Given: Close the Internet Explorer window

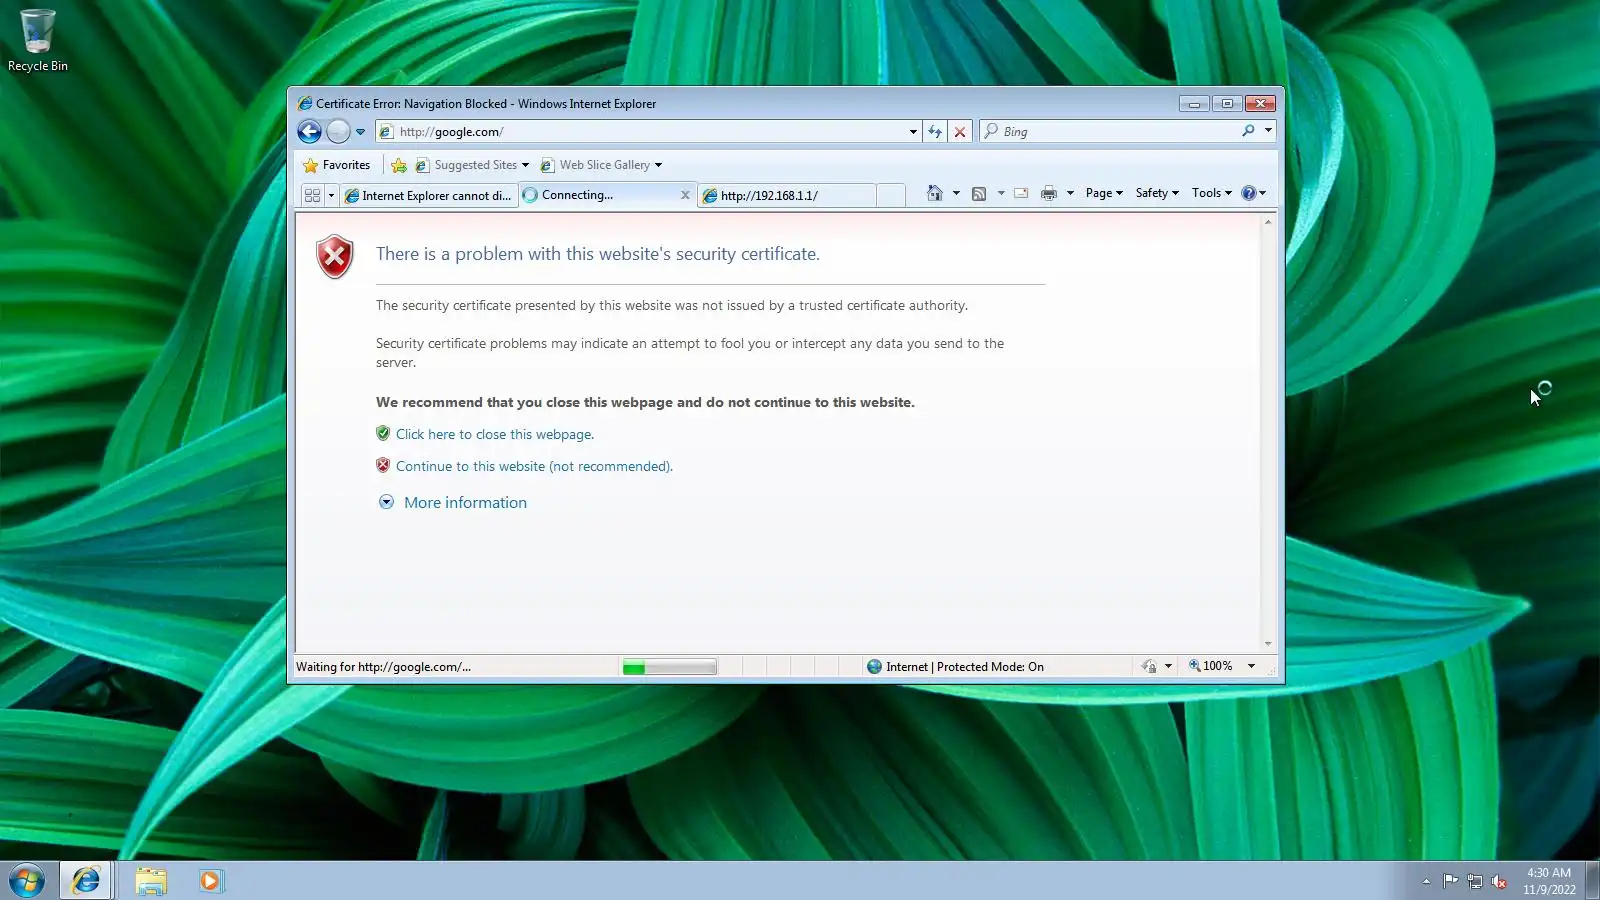Looking at the screenshot, I should click(x=1261, y=103).
